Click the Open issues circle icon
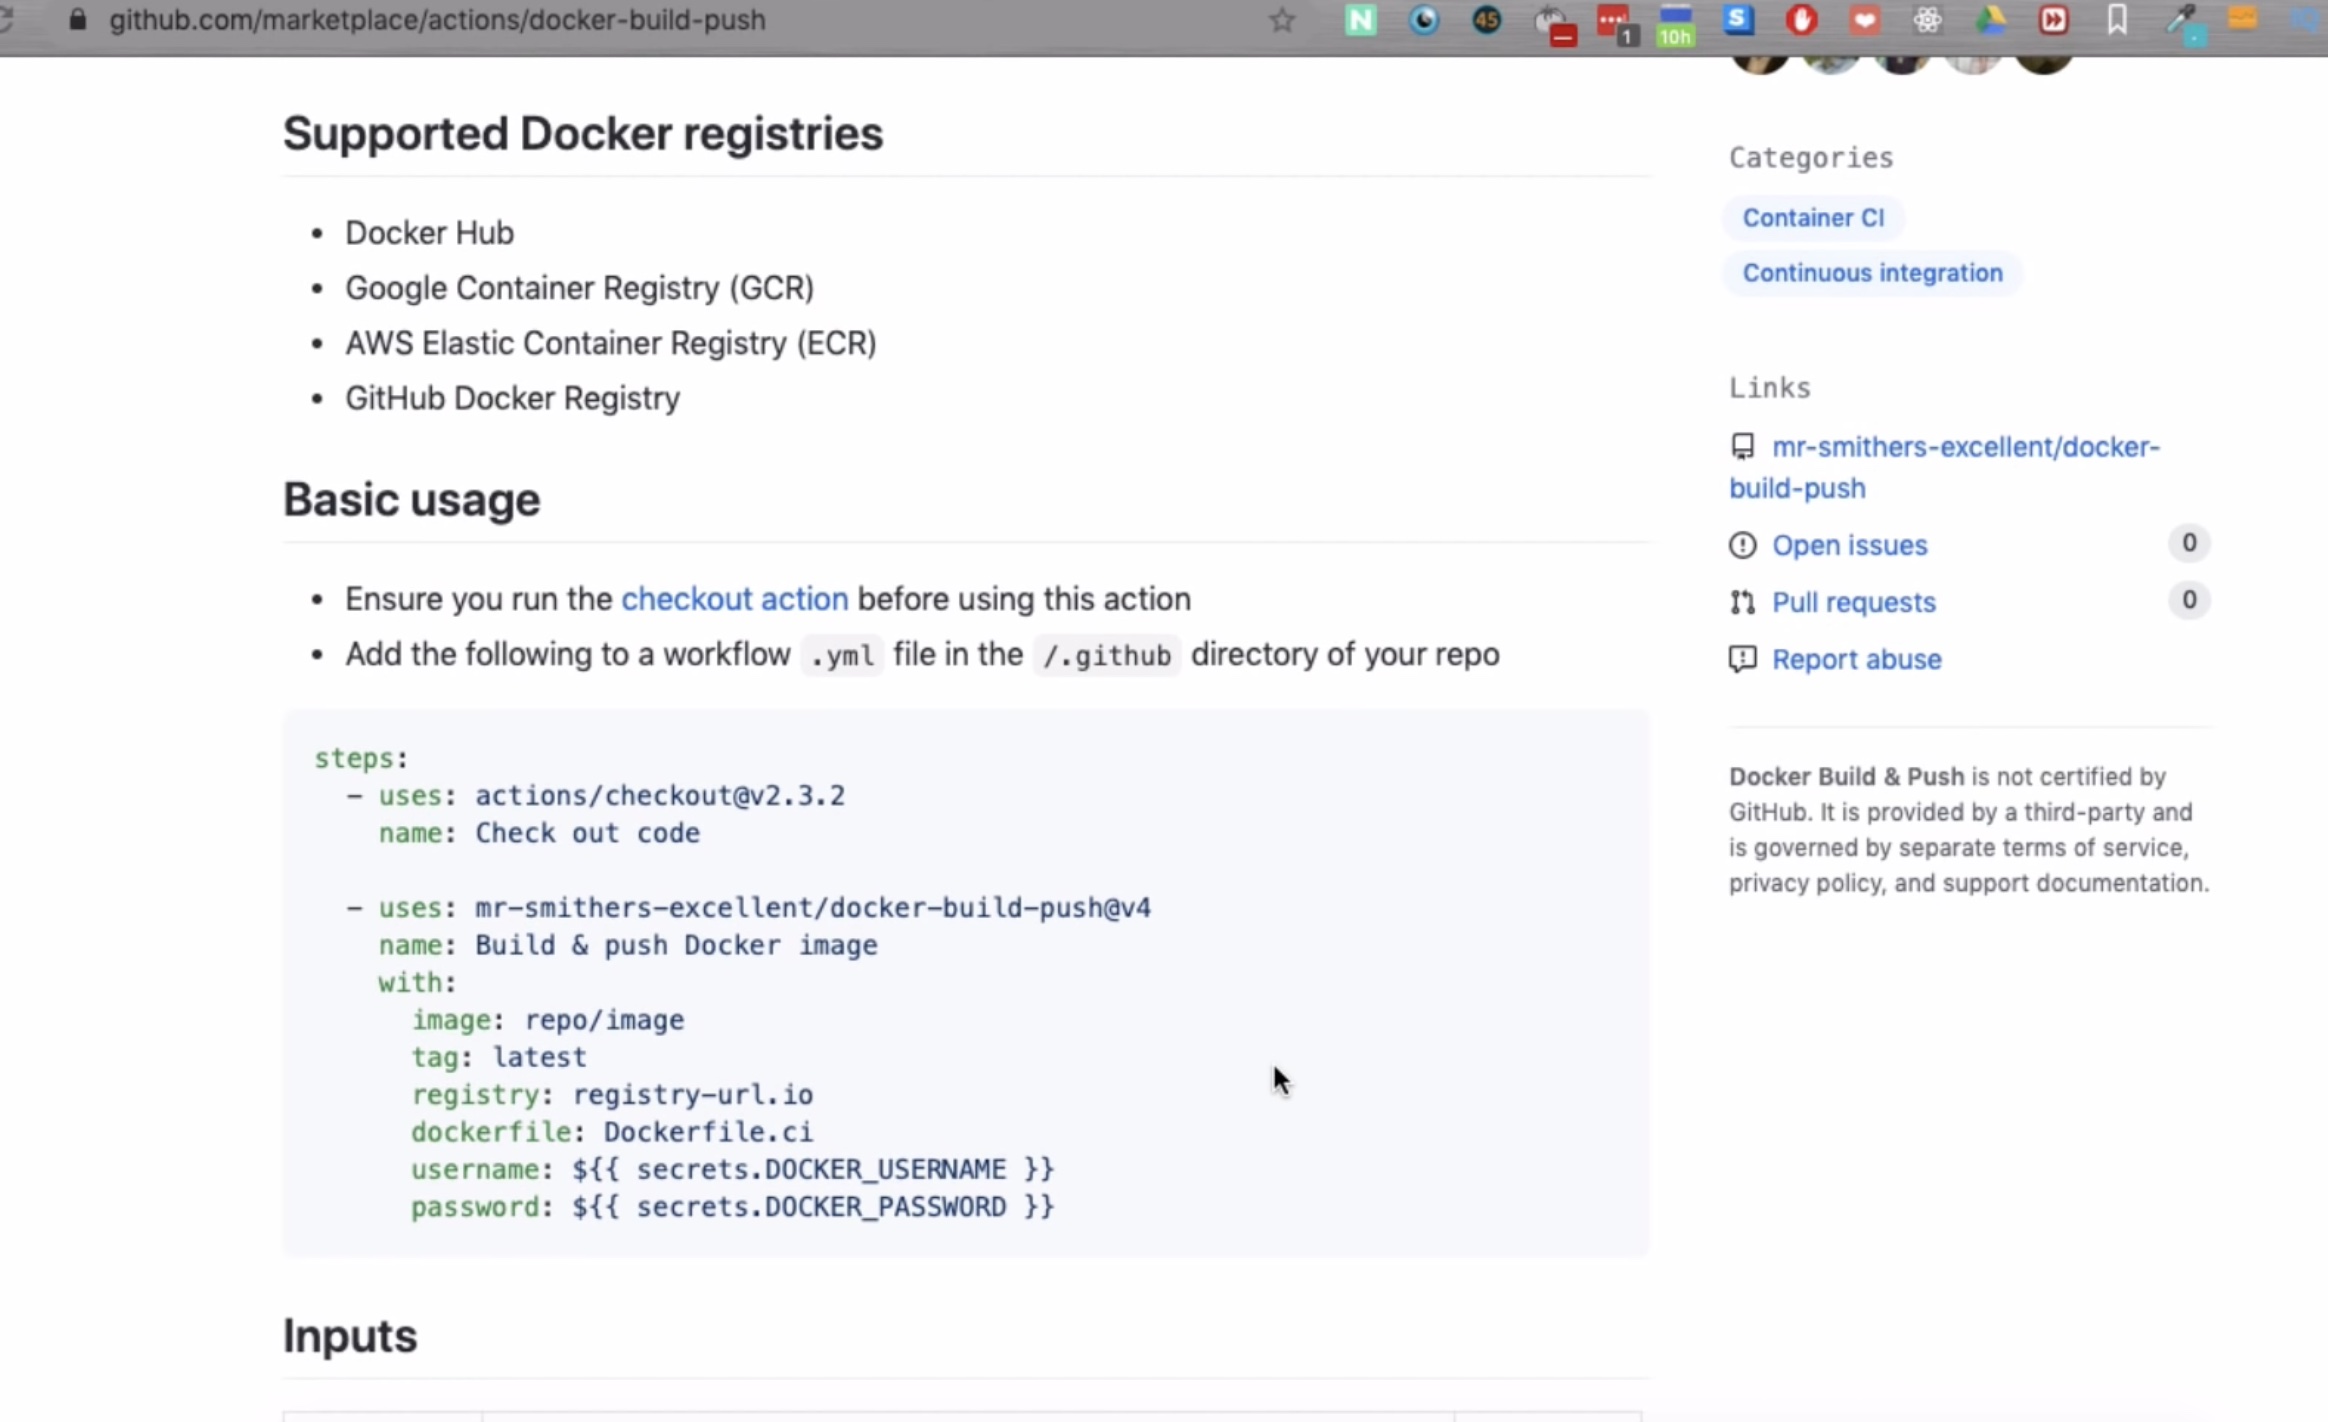The width and height of the screenshot is (2328, 1422). (1742, 545)
